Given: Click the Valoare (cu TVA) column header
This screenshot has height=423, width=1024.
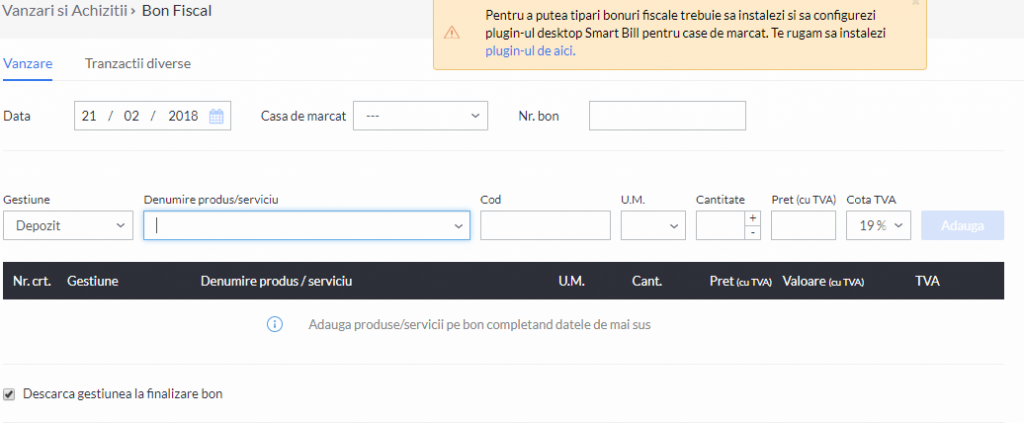Looking at the screenshot, I should tap(823, 282).
